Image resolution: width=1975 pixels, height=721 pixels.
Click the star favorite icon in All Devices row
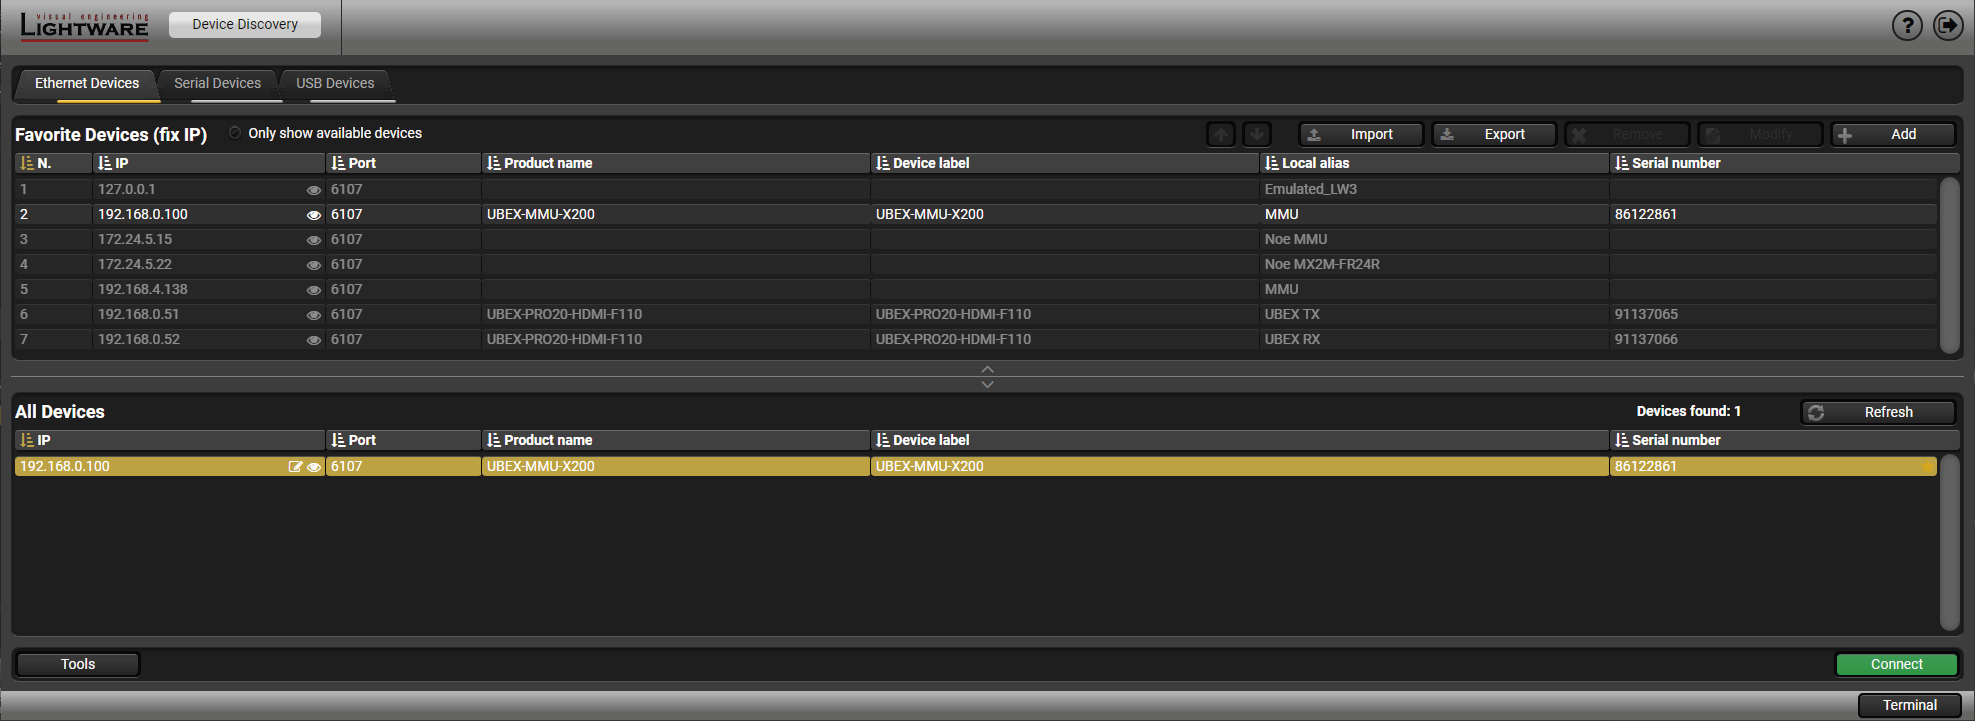pyautogui.click(x=1927, y=467)
